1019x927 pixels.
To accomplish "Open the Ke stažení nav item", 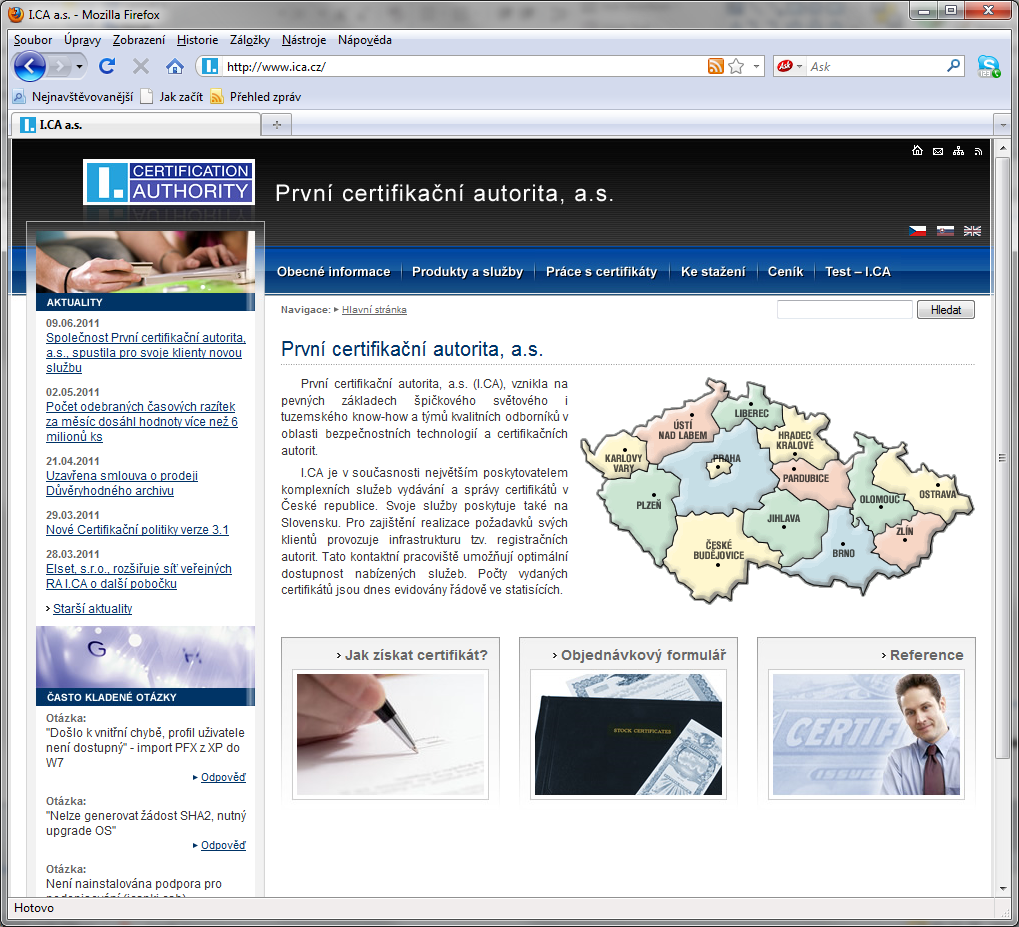I will click(x=713, y=272).
